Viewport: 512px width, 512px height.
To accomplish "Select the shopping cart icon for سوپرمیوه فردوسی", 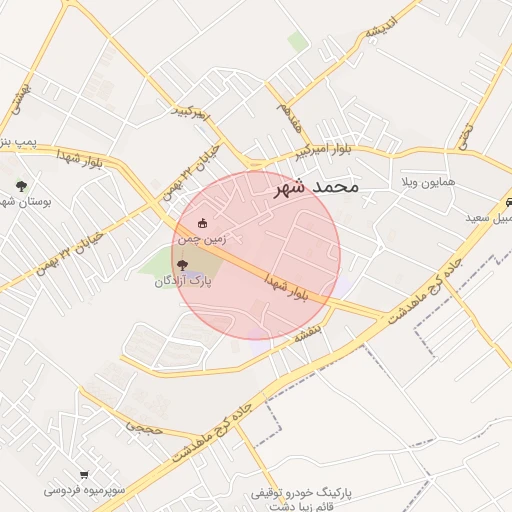I will (x=84, y=474).
